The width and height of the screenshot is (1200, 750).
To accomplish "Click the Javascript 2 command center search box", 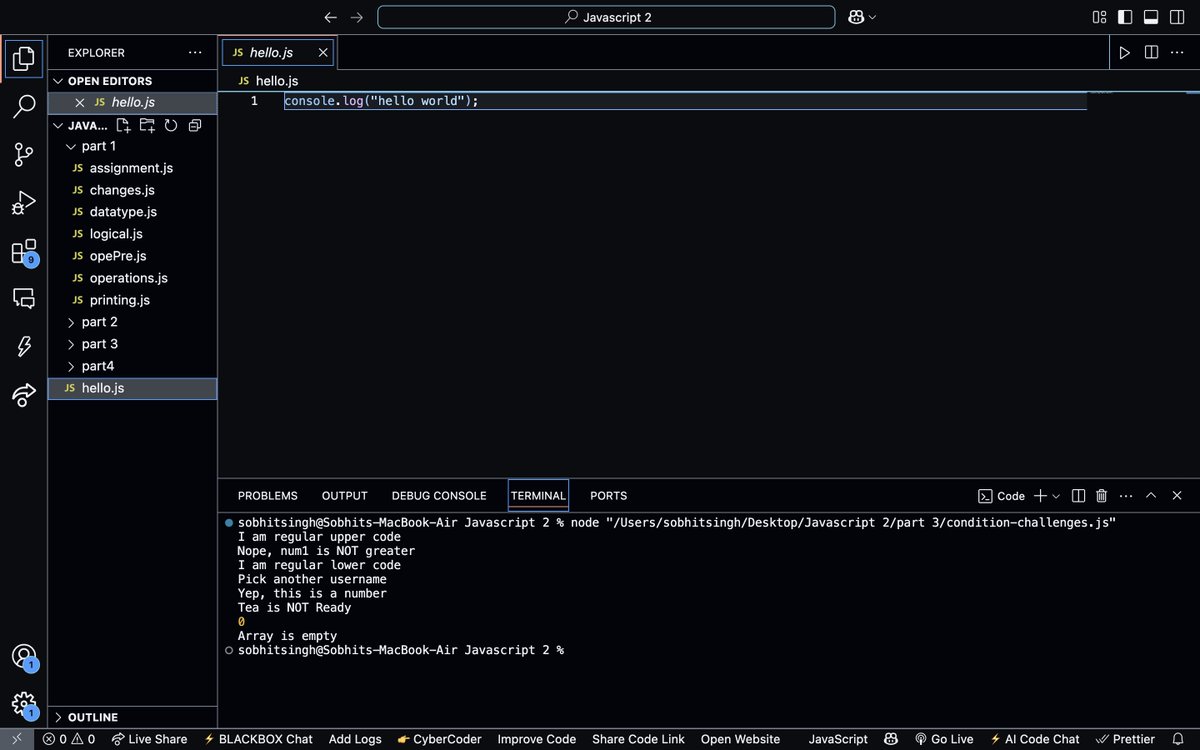I will click(606, 17).
